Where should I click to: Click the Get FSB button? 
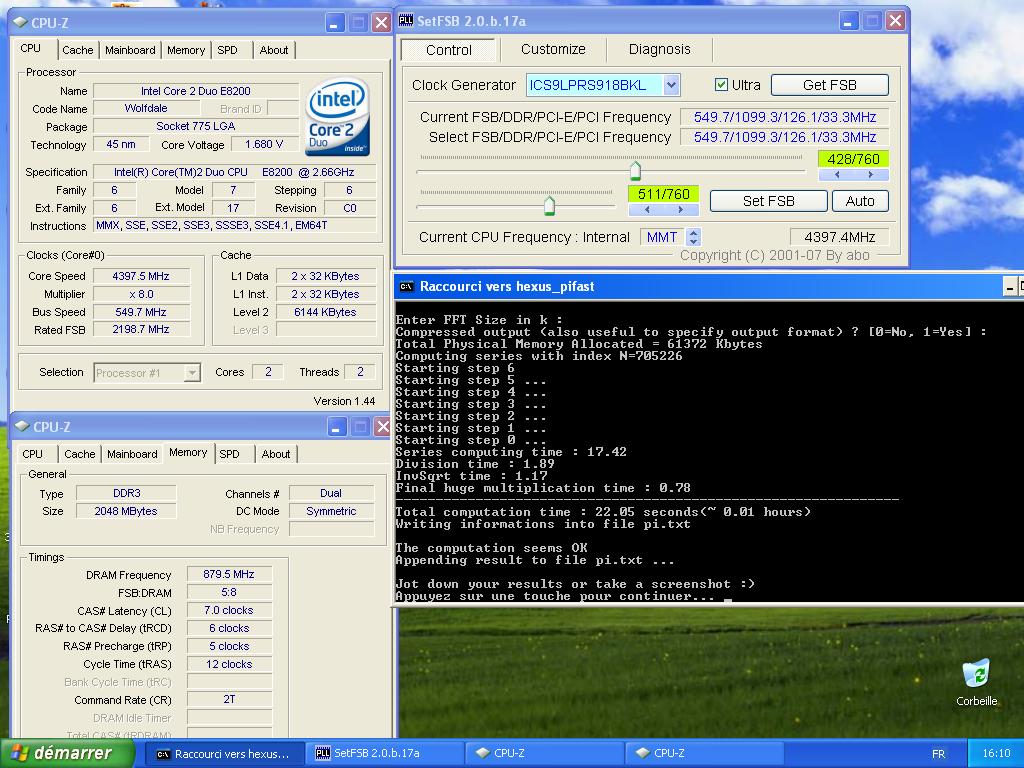tap(829, 85)
